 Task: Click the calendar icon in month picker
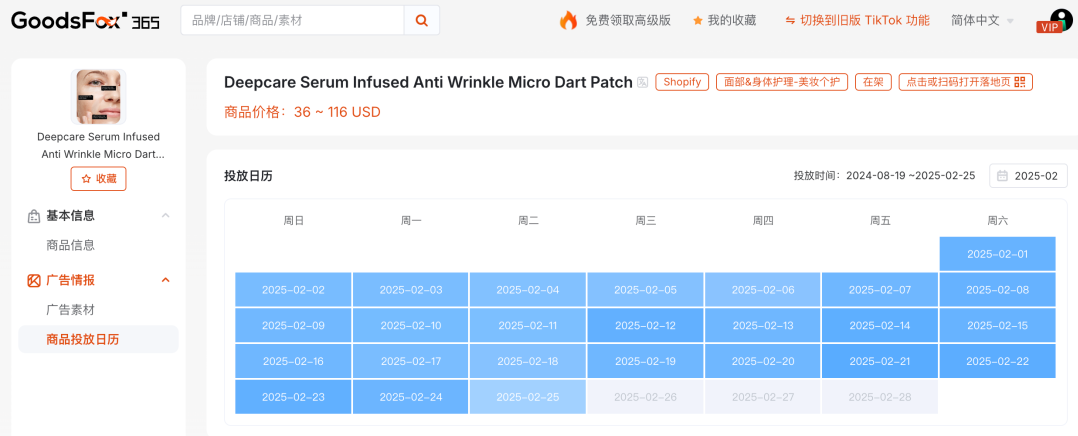(x=1002, y=175)
